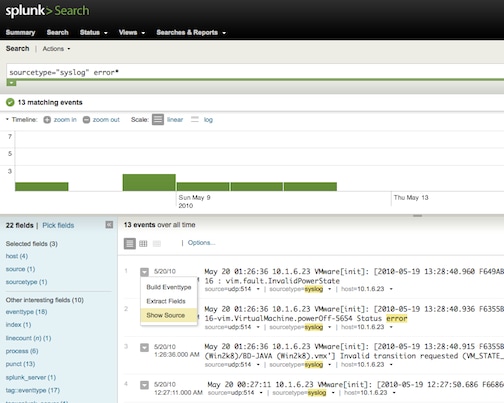Image resolution: width=504 pixels, height=403 pixels.
Task: Click the zoom in link
Action: tap(65, 120)
